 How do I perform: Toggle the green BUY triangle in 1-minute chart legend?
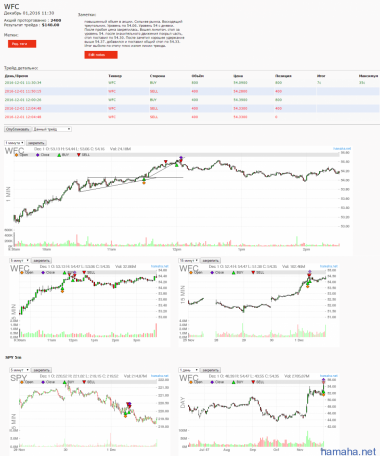[63, 155]
